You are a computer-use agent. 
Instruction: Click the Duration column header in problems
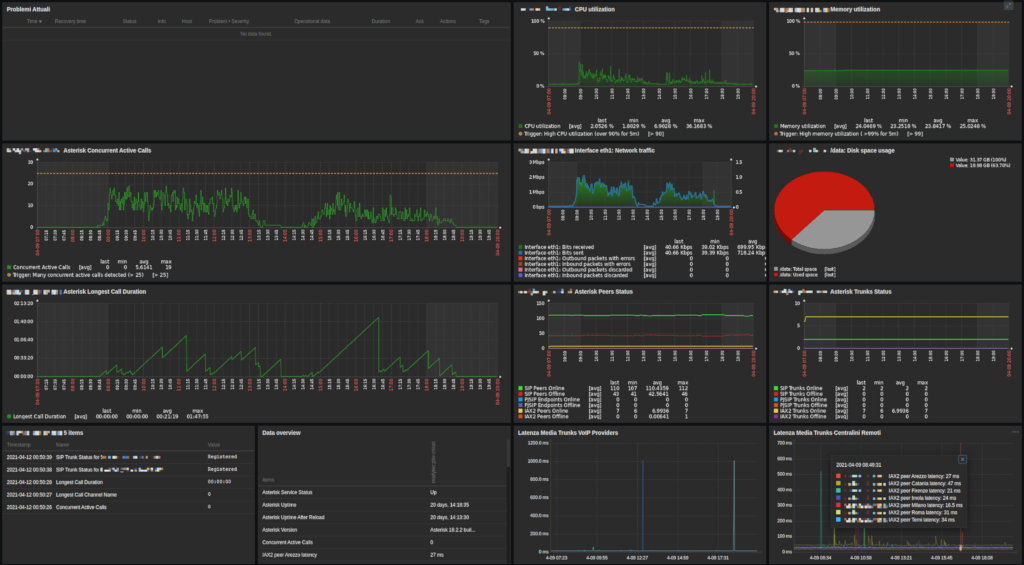tap(381, 22)
